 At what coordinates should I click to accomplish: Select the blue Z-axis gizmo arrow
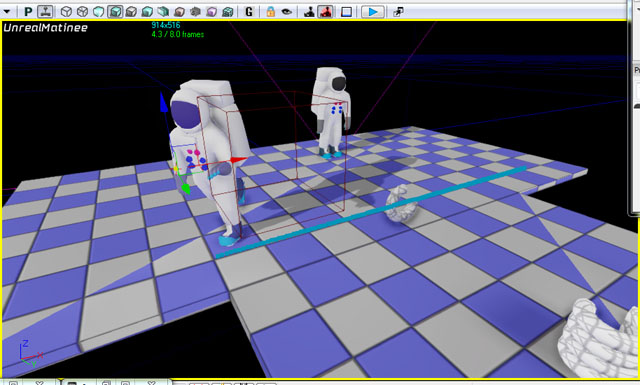click(x=163, y=102)
